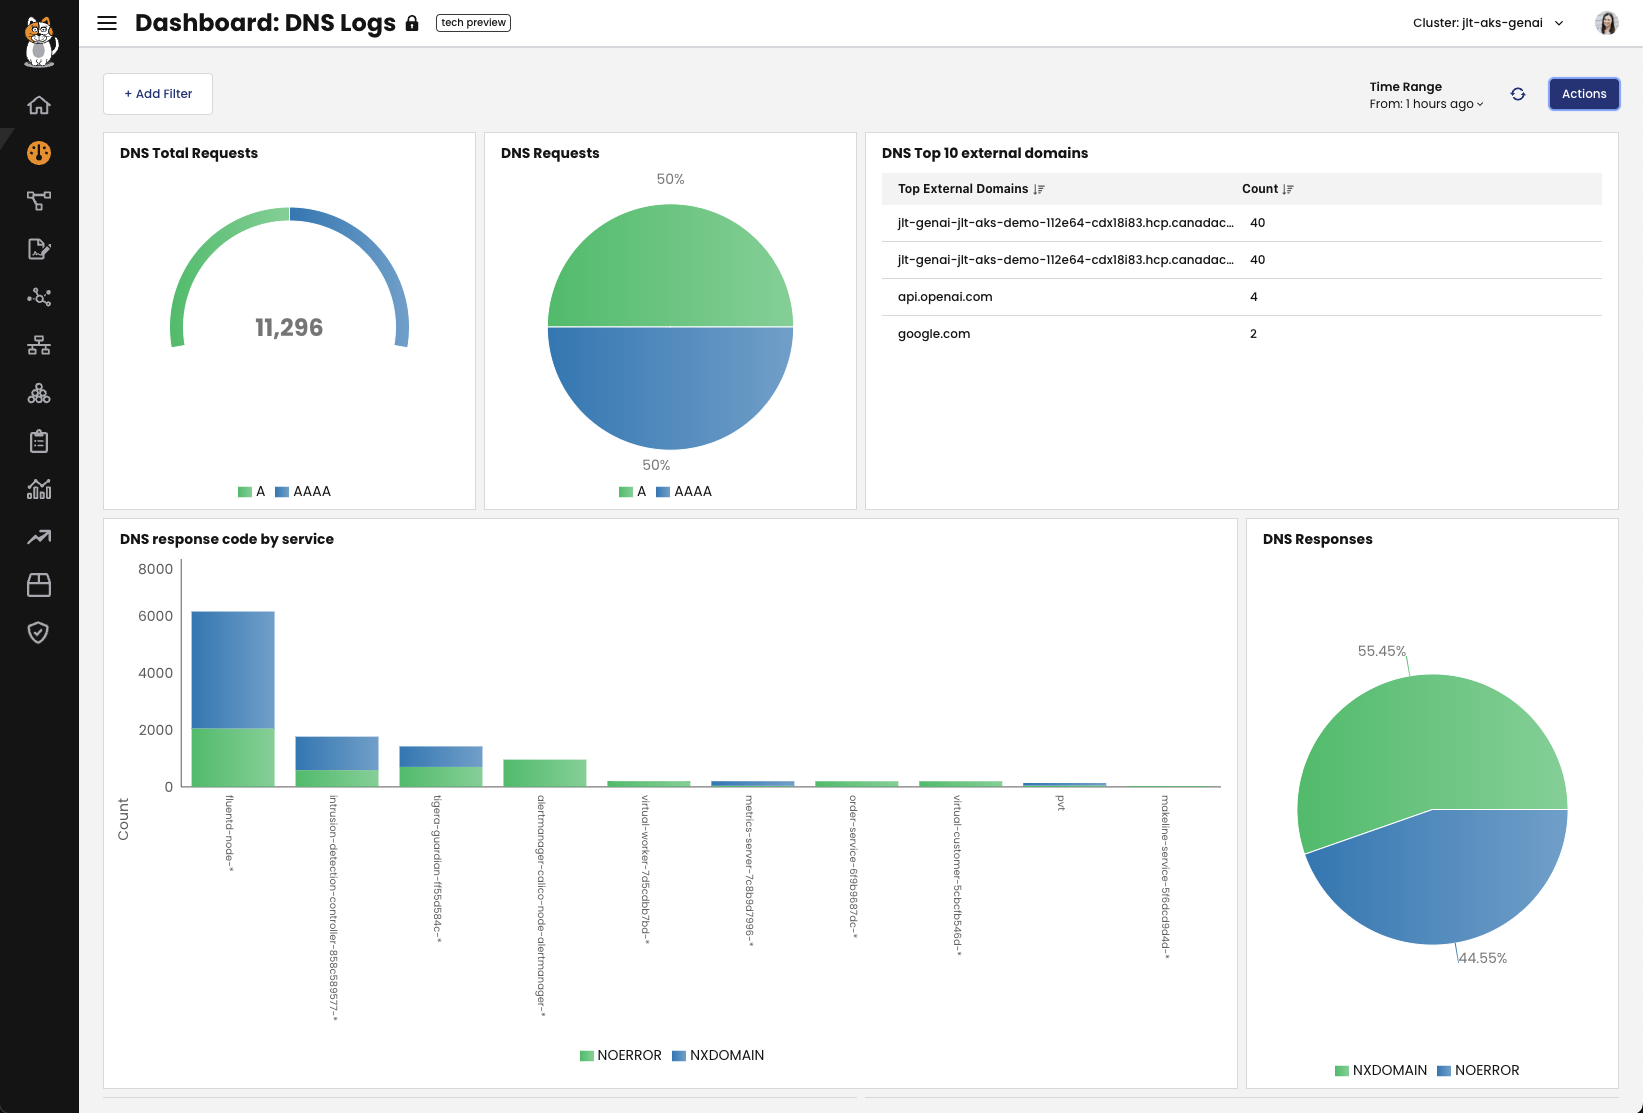Click the google.com domain row
Viewport: 1643px width, 1113px height.
point(1242,334)
